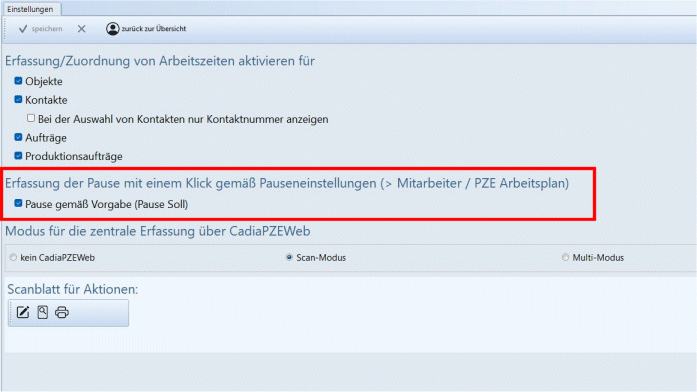Toggle the Kontakte checkbox

pos(18,100)
